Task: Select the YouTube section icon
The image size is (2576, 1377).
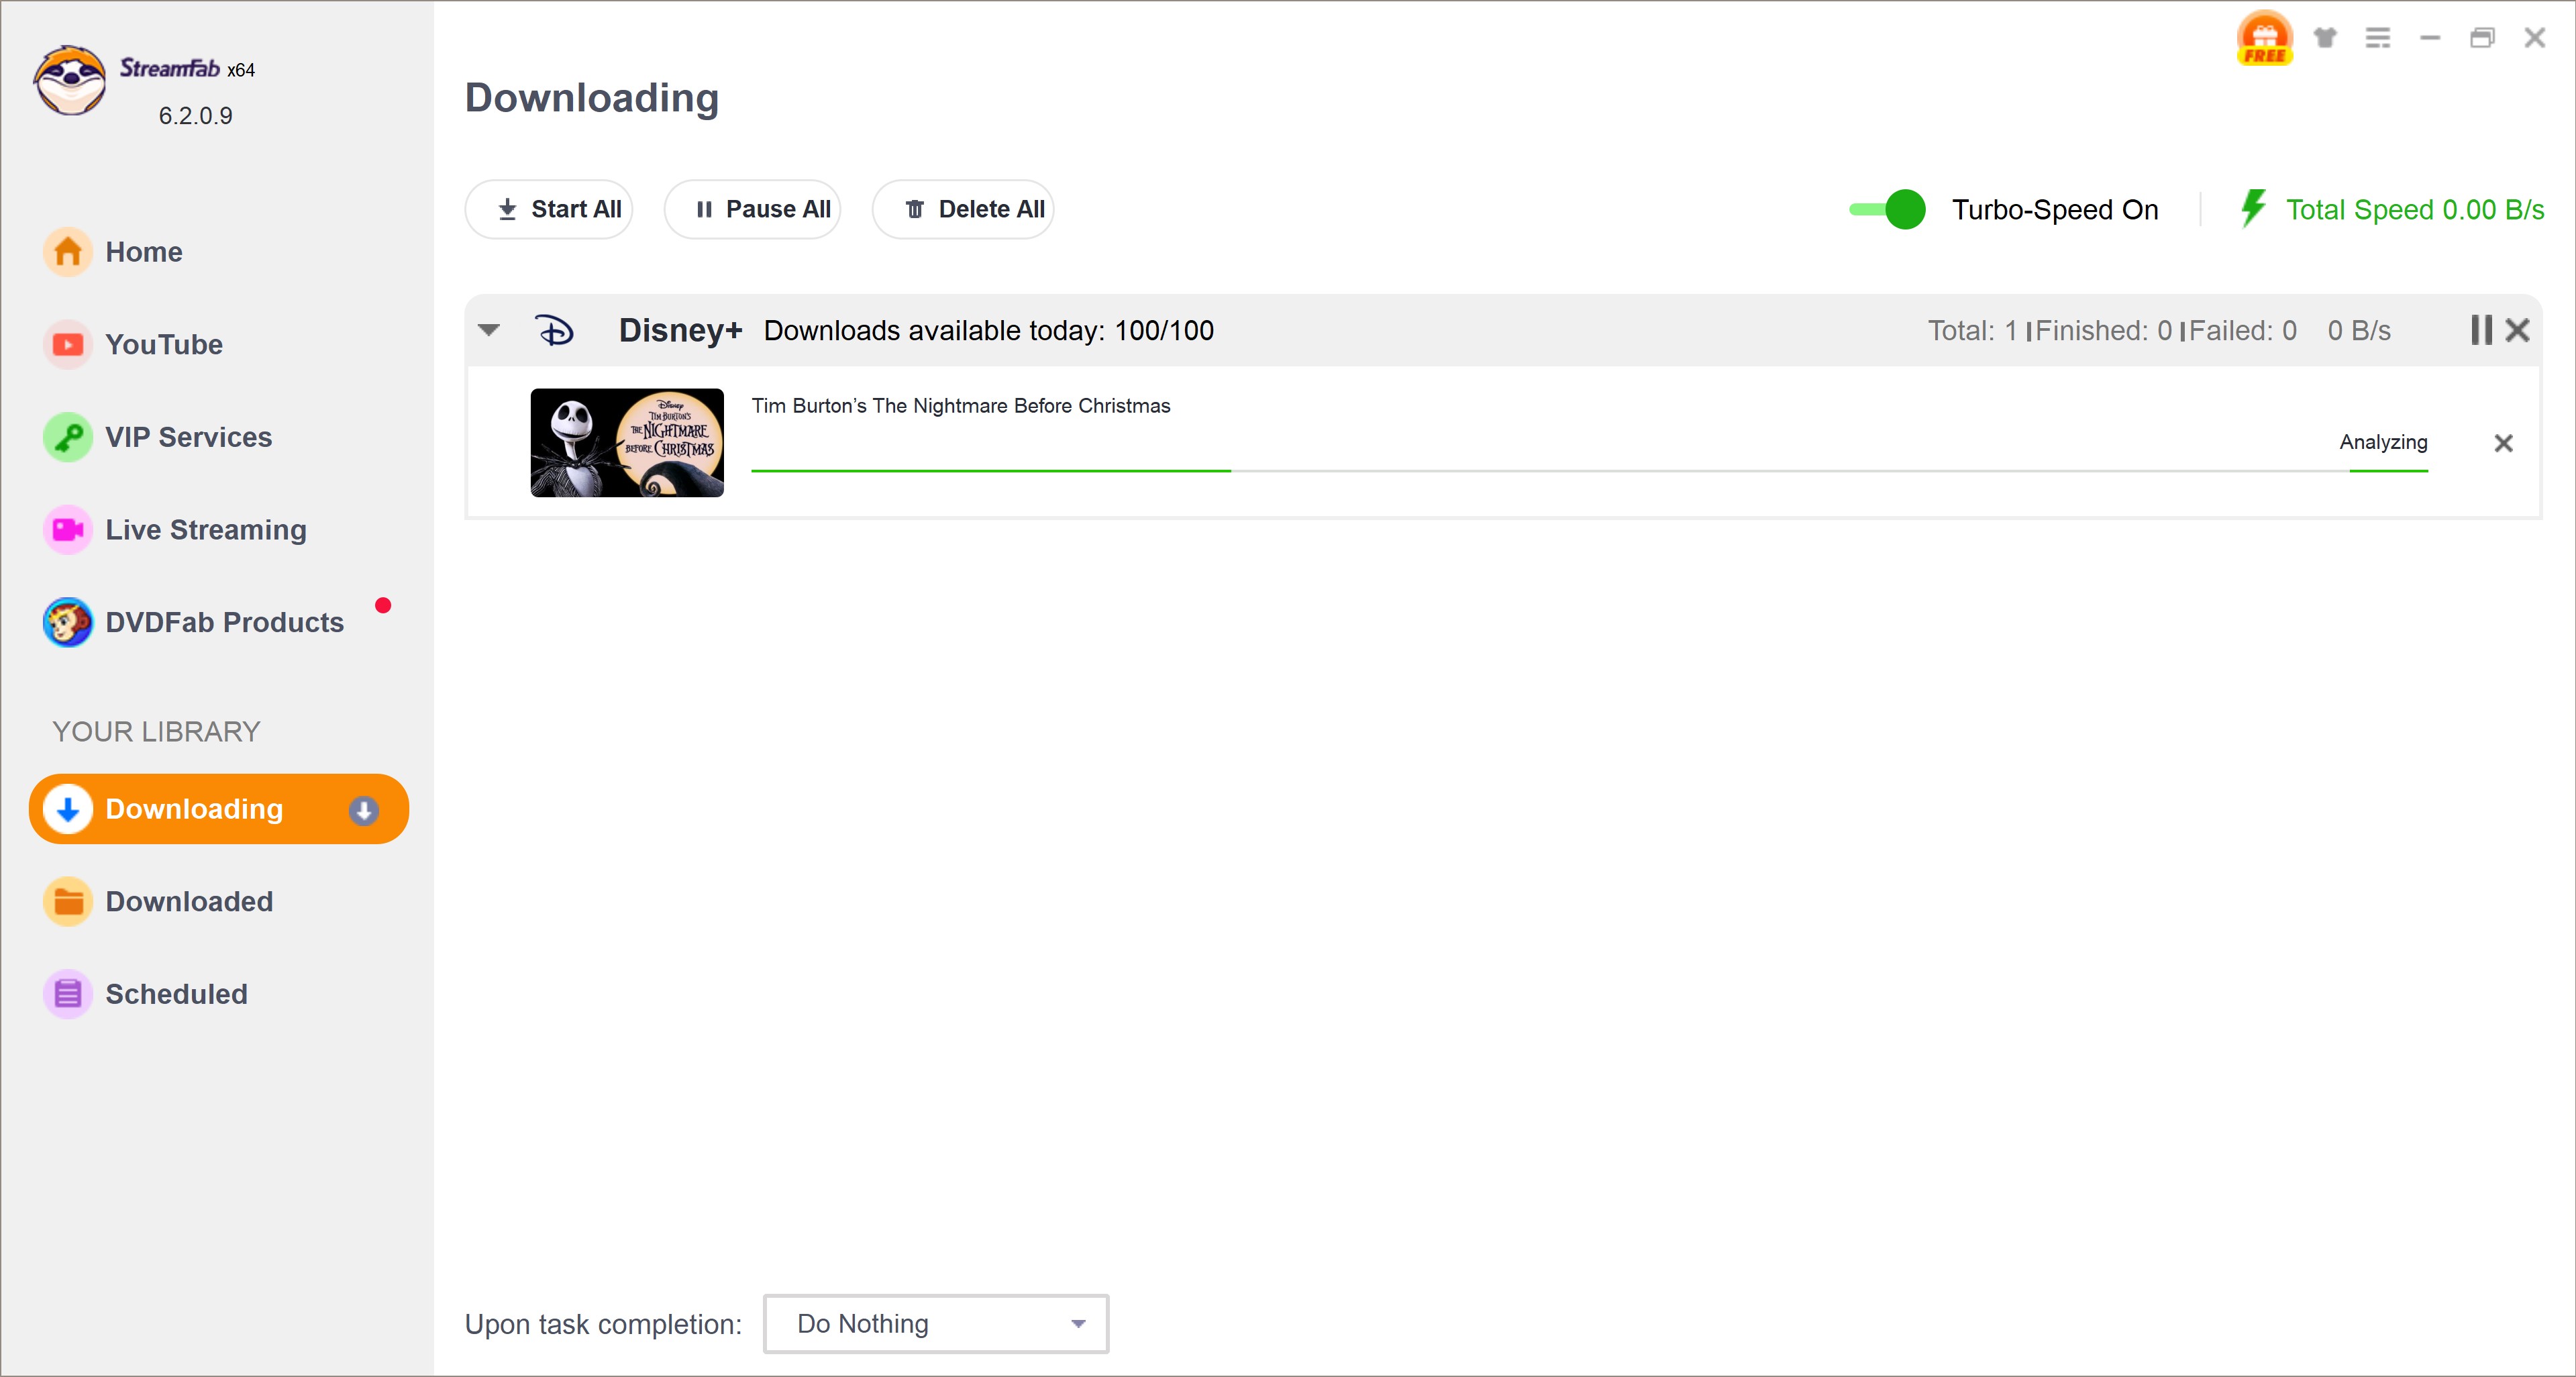Action: pos(70,344)
